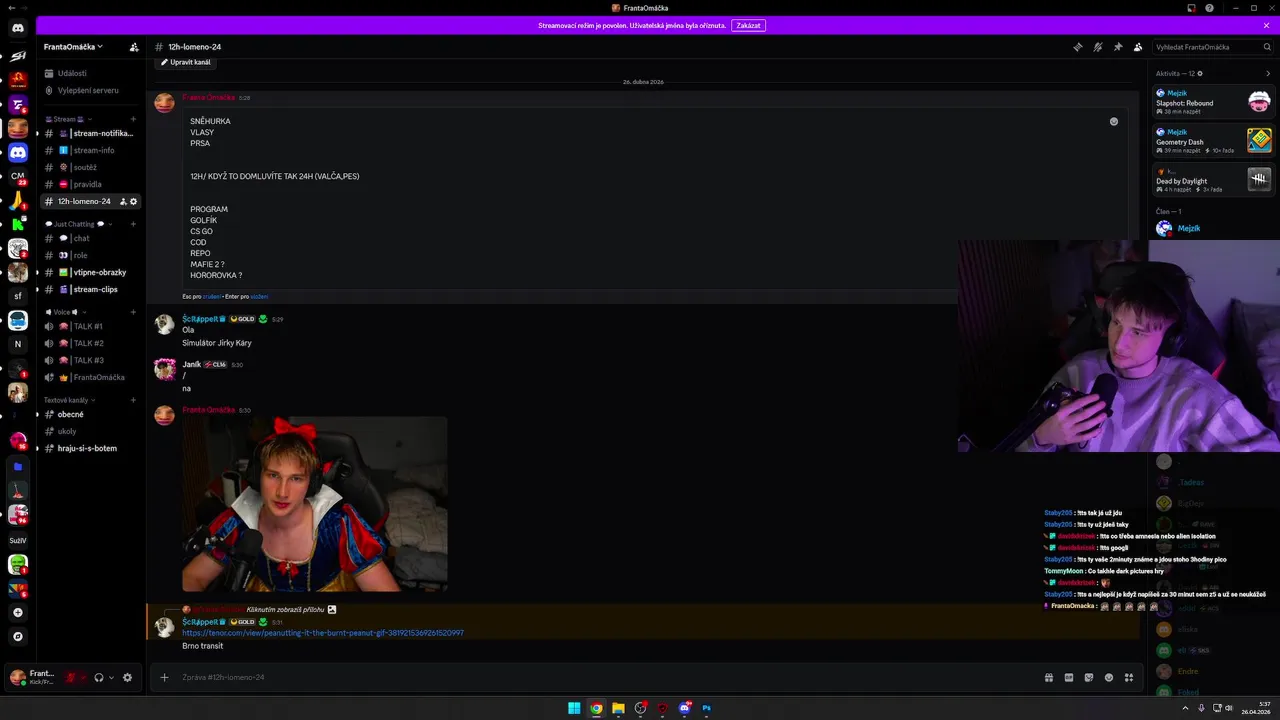This screenshot has width=1280, height=720.
Task: Toggle microphone mute in user panel
Action: 71,677
